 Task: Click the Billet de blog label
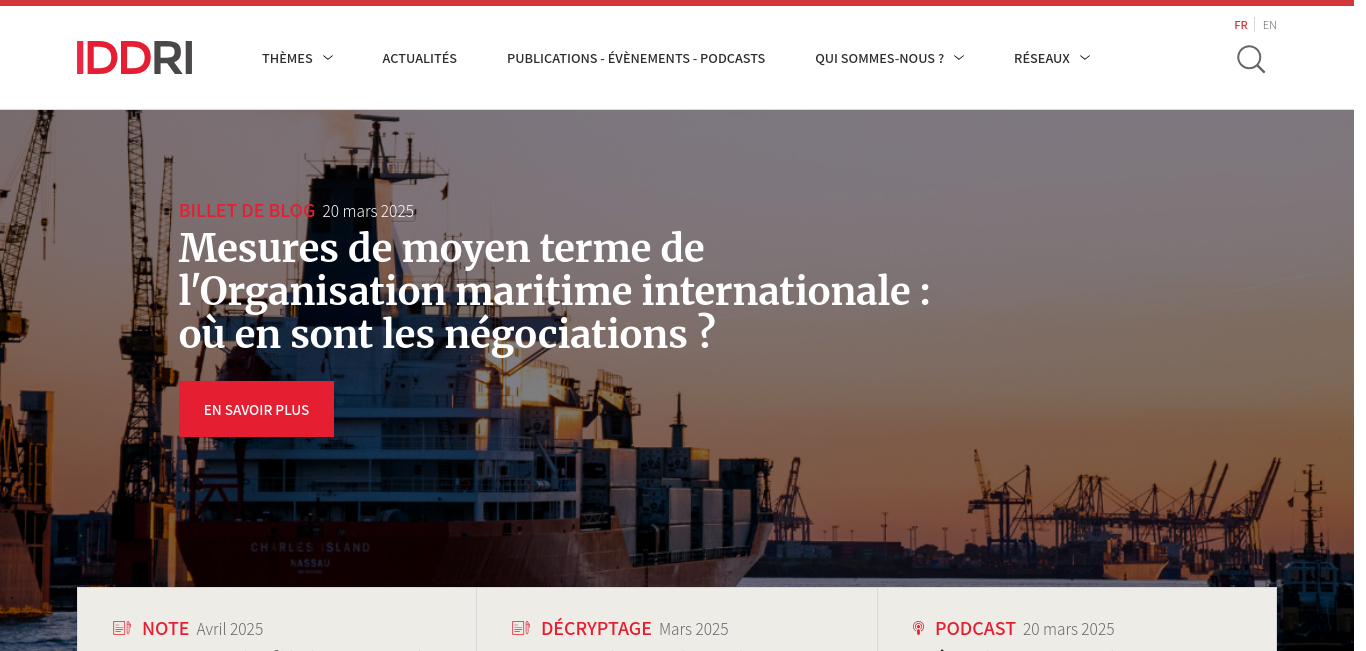point(247,210)
